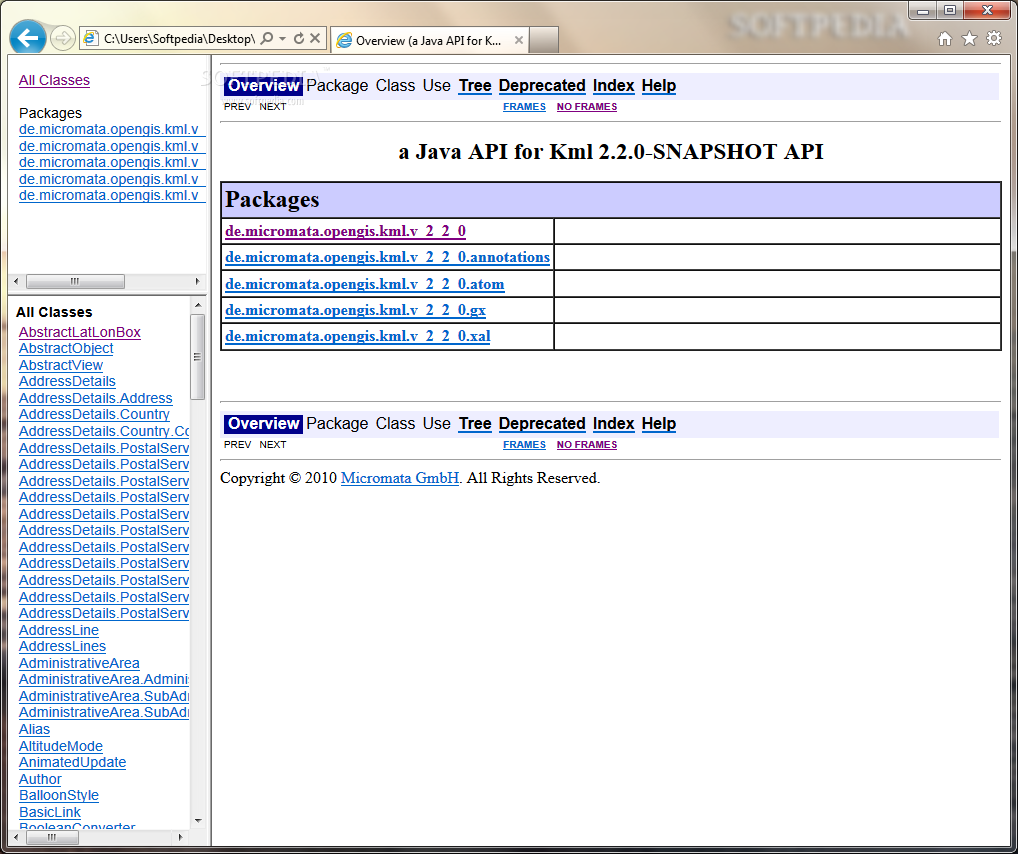Open browser Home page icon

(945, 39)
